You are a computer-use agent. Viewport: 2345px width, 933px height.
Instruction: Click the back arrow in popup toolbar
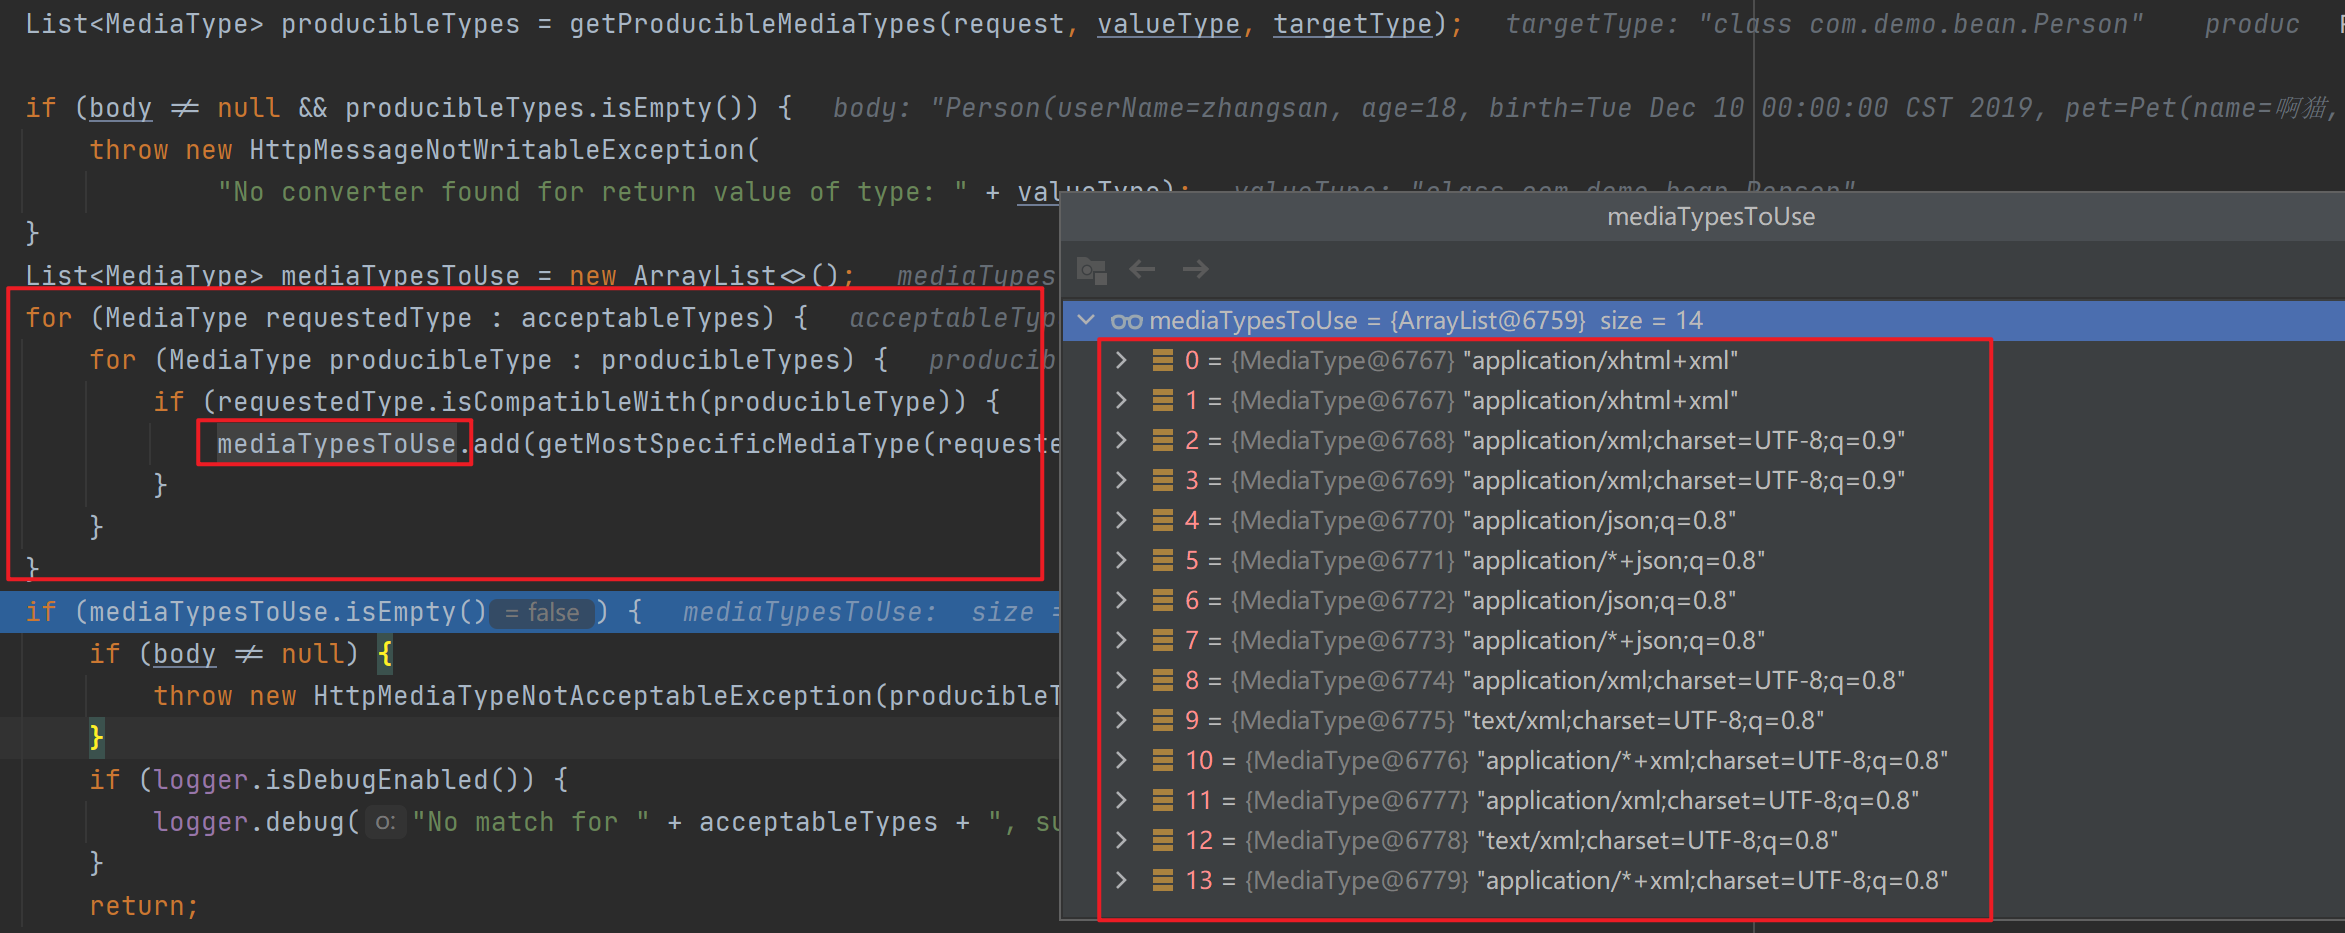pos(1142,269)
